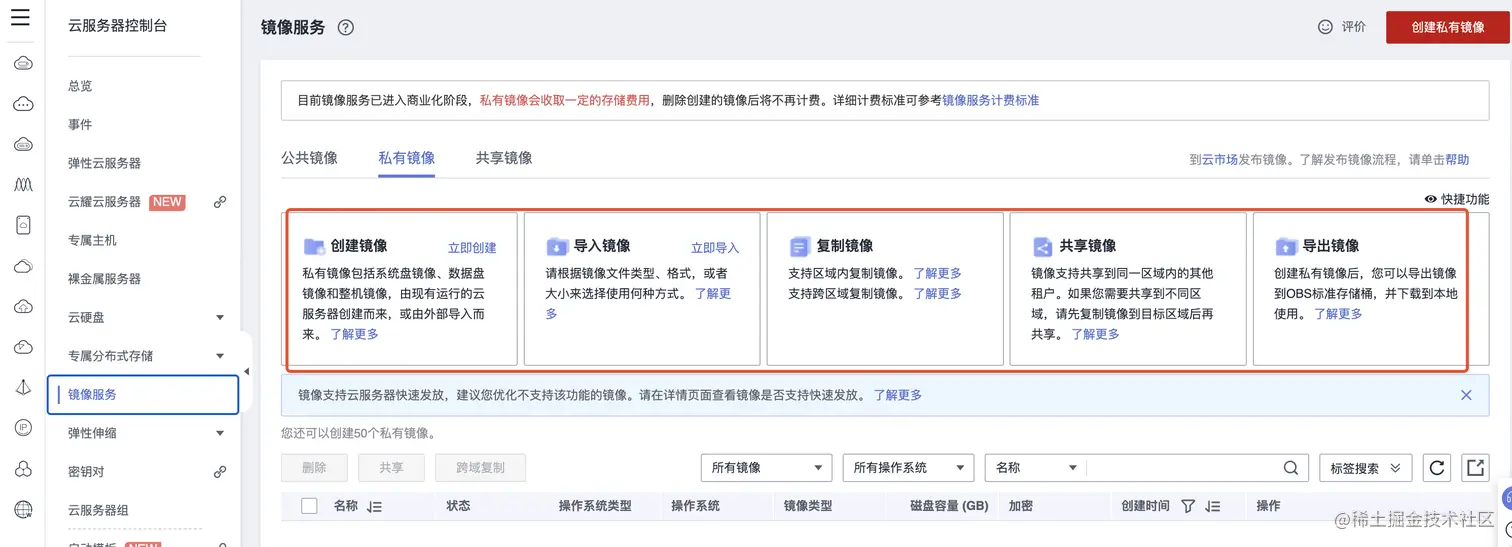
Task: Click the 立即导入 link
Action: point(715,248)
